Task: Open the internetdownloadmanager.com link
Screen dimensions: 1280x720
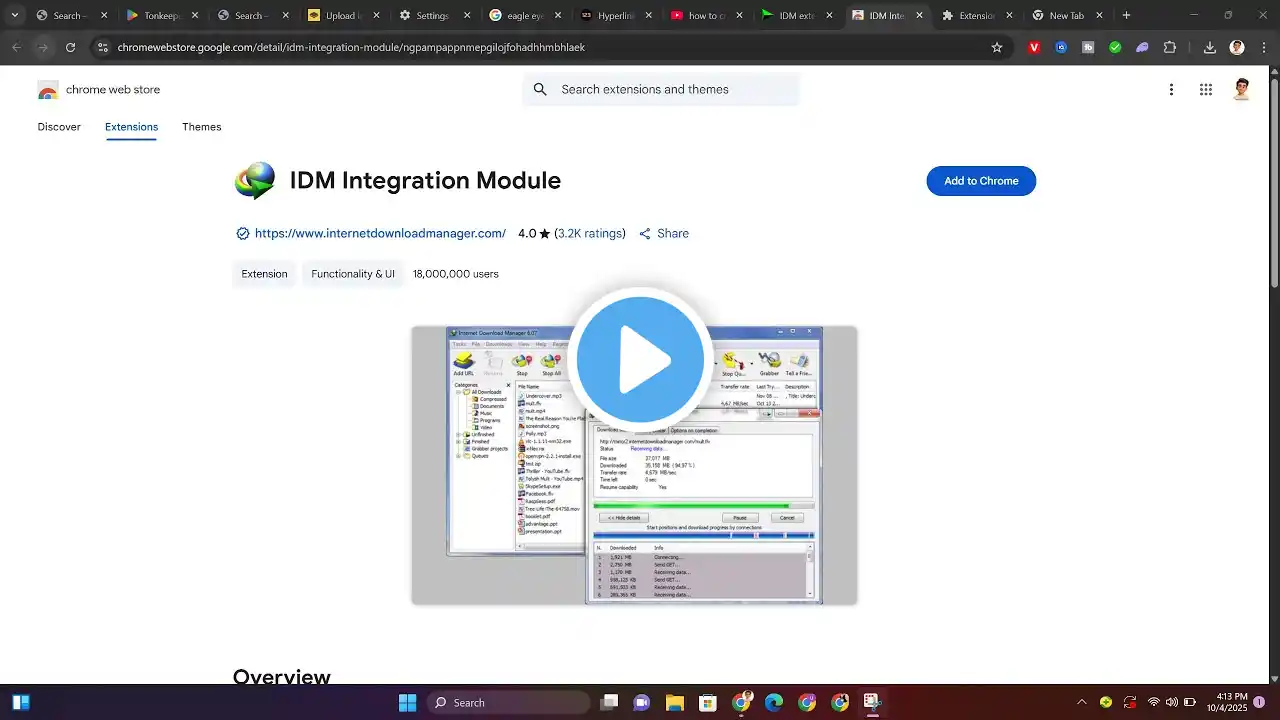Action: click(380, 233)
